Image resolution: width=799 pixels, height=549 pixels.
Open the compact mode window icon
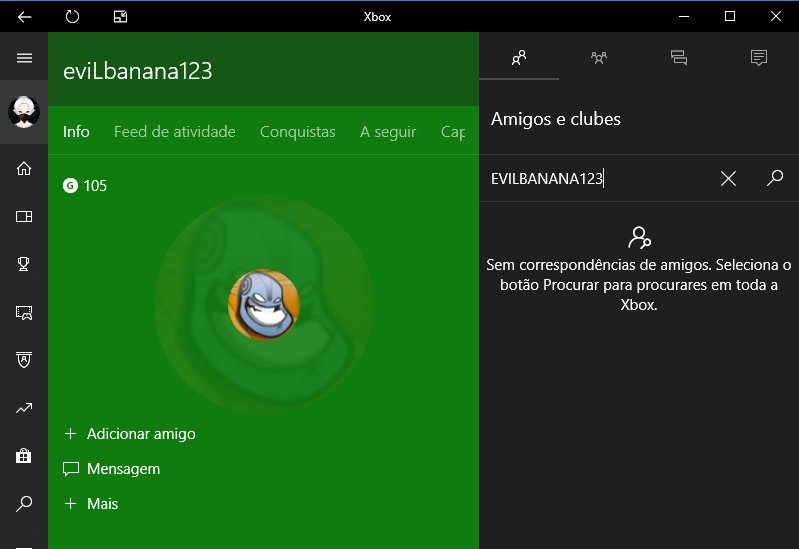click(x=120, y=17)
